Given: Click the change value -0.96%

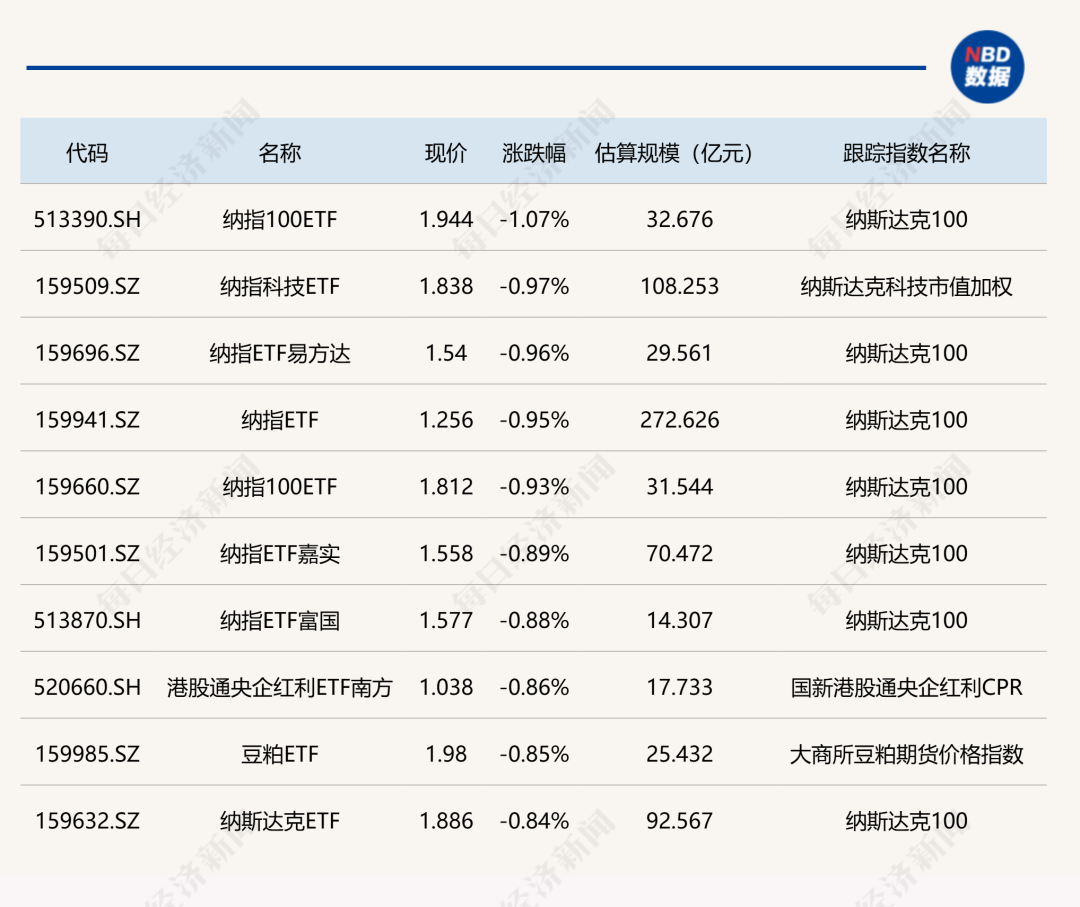Looking at the screenshot, I should click(534, 353).
